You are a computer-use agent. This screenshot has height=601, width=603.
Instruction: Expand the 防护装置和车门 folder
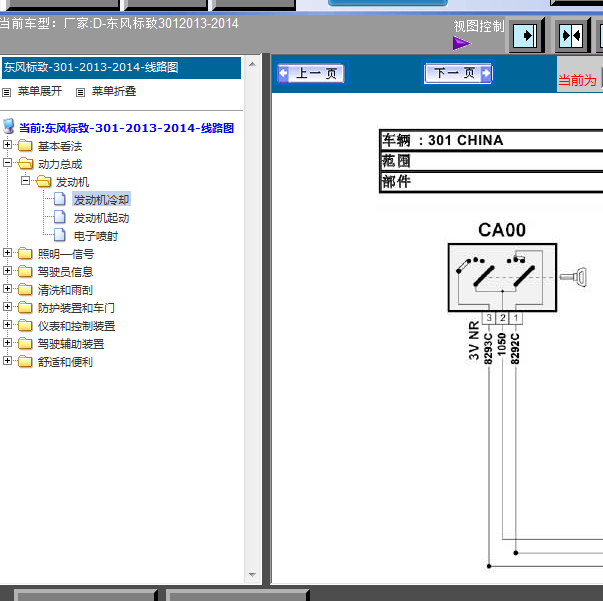click(7, 306)
